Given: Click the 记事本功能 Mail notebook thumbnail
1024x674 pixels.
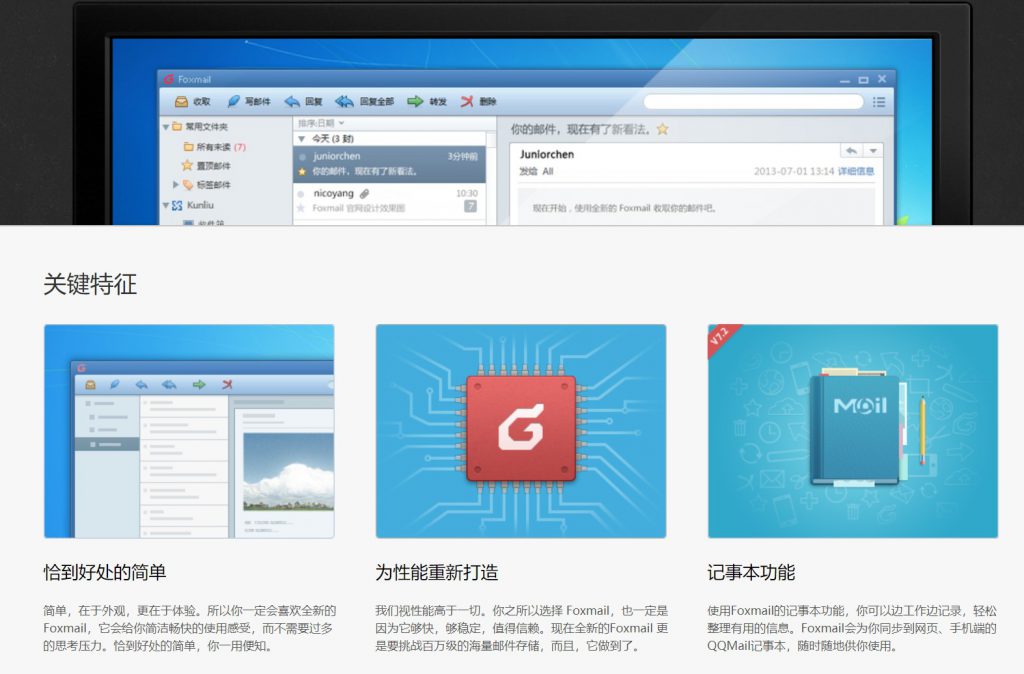Looking at the screenshot, I should [852, 431].
